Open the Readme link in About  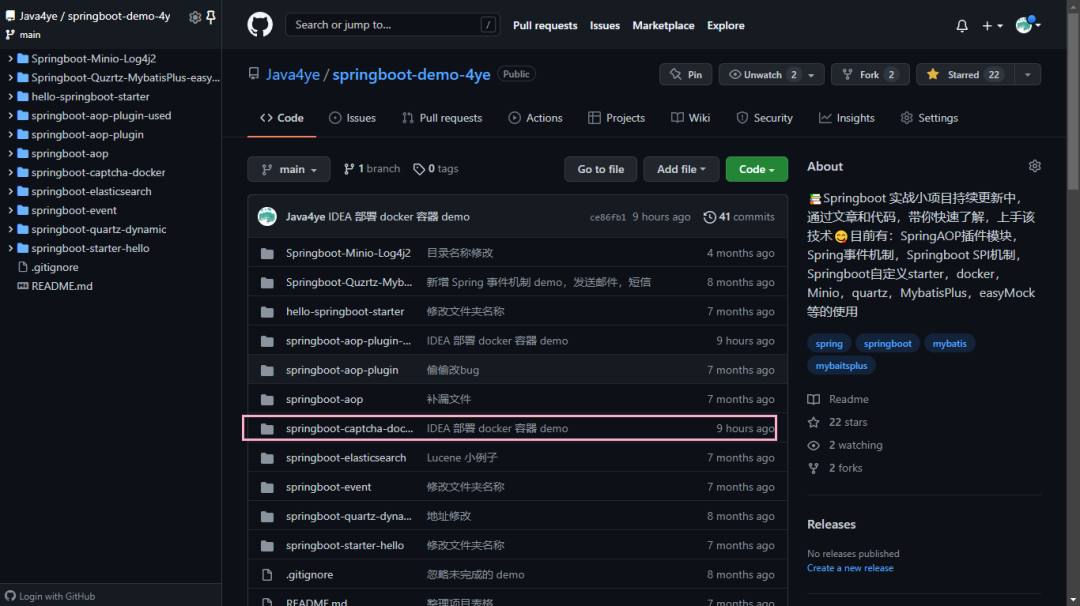click(x=838, y=399)
